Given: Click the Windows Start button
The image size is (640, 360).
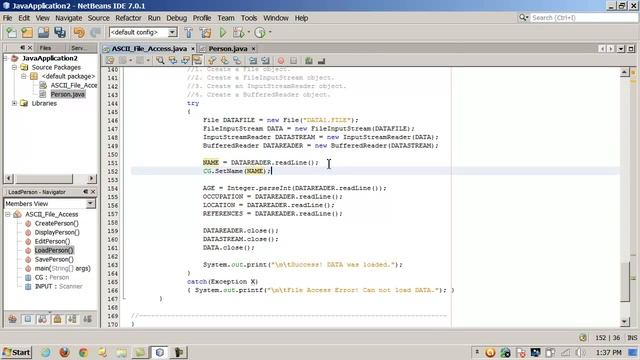Looking at the screenshot, I should (16, 352).
